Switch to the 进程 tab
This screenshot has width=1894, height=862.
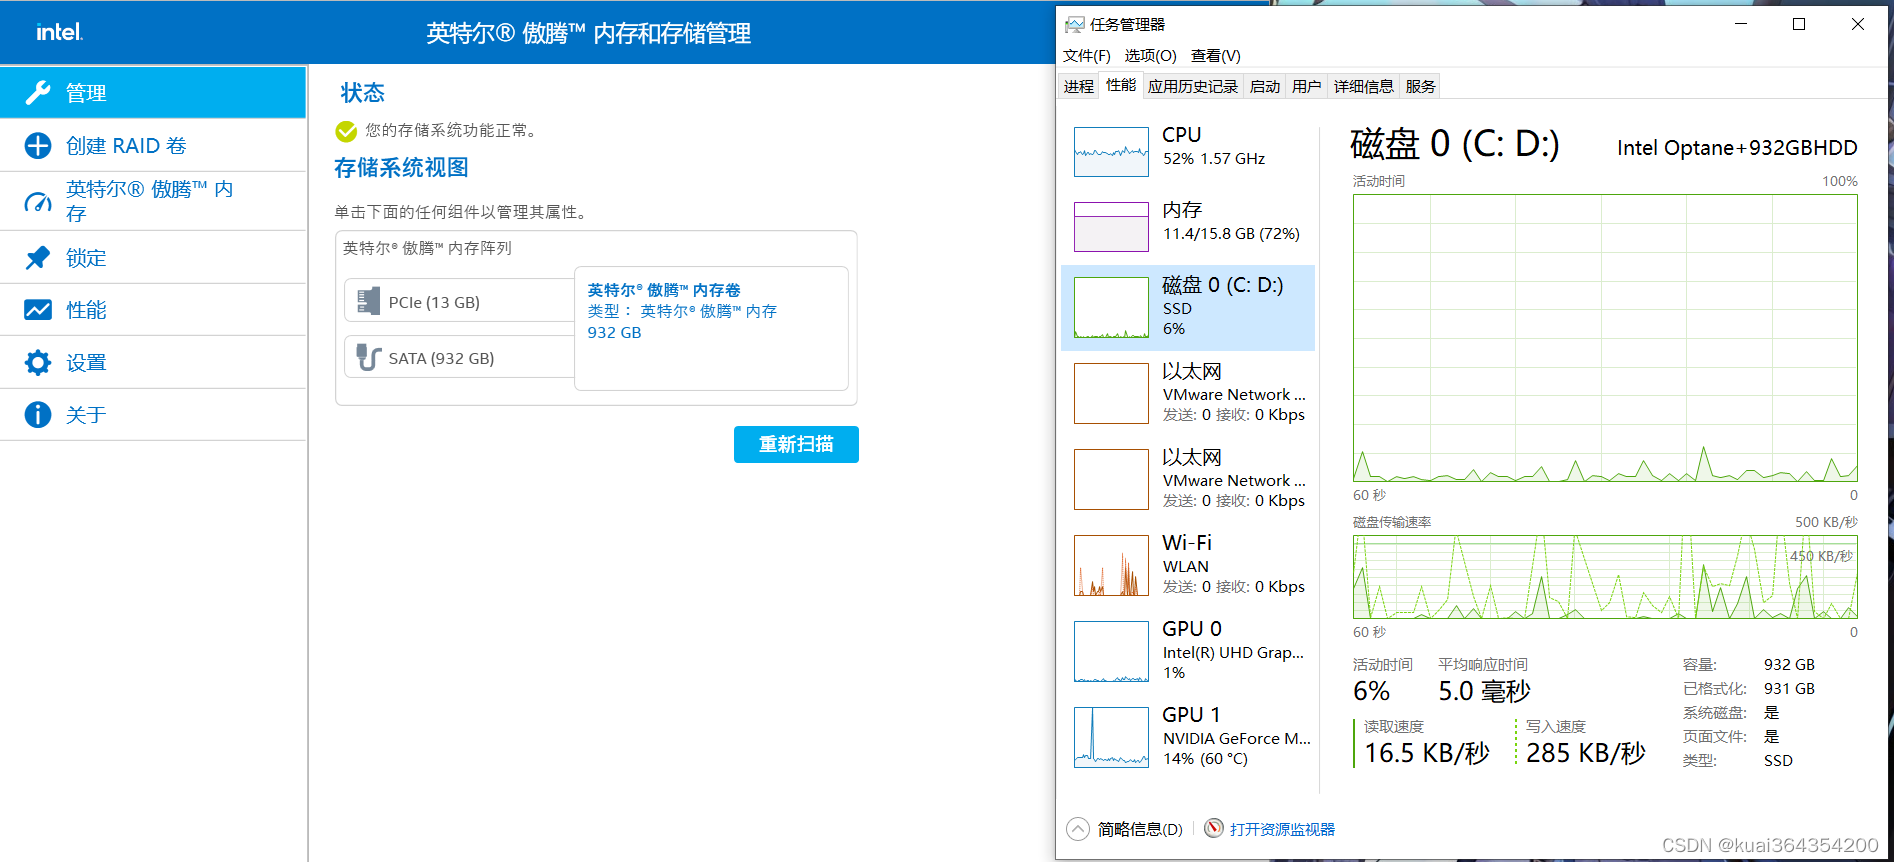[1079, 87]
